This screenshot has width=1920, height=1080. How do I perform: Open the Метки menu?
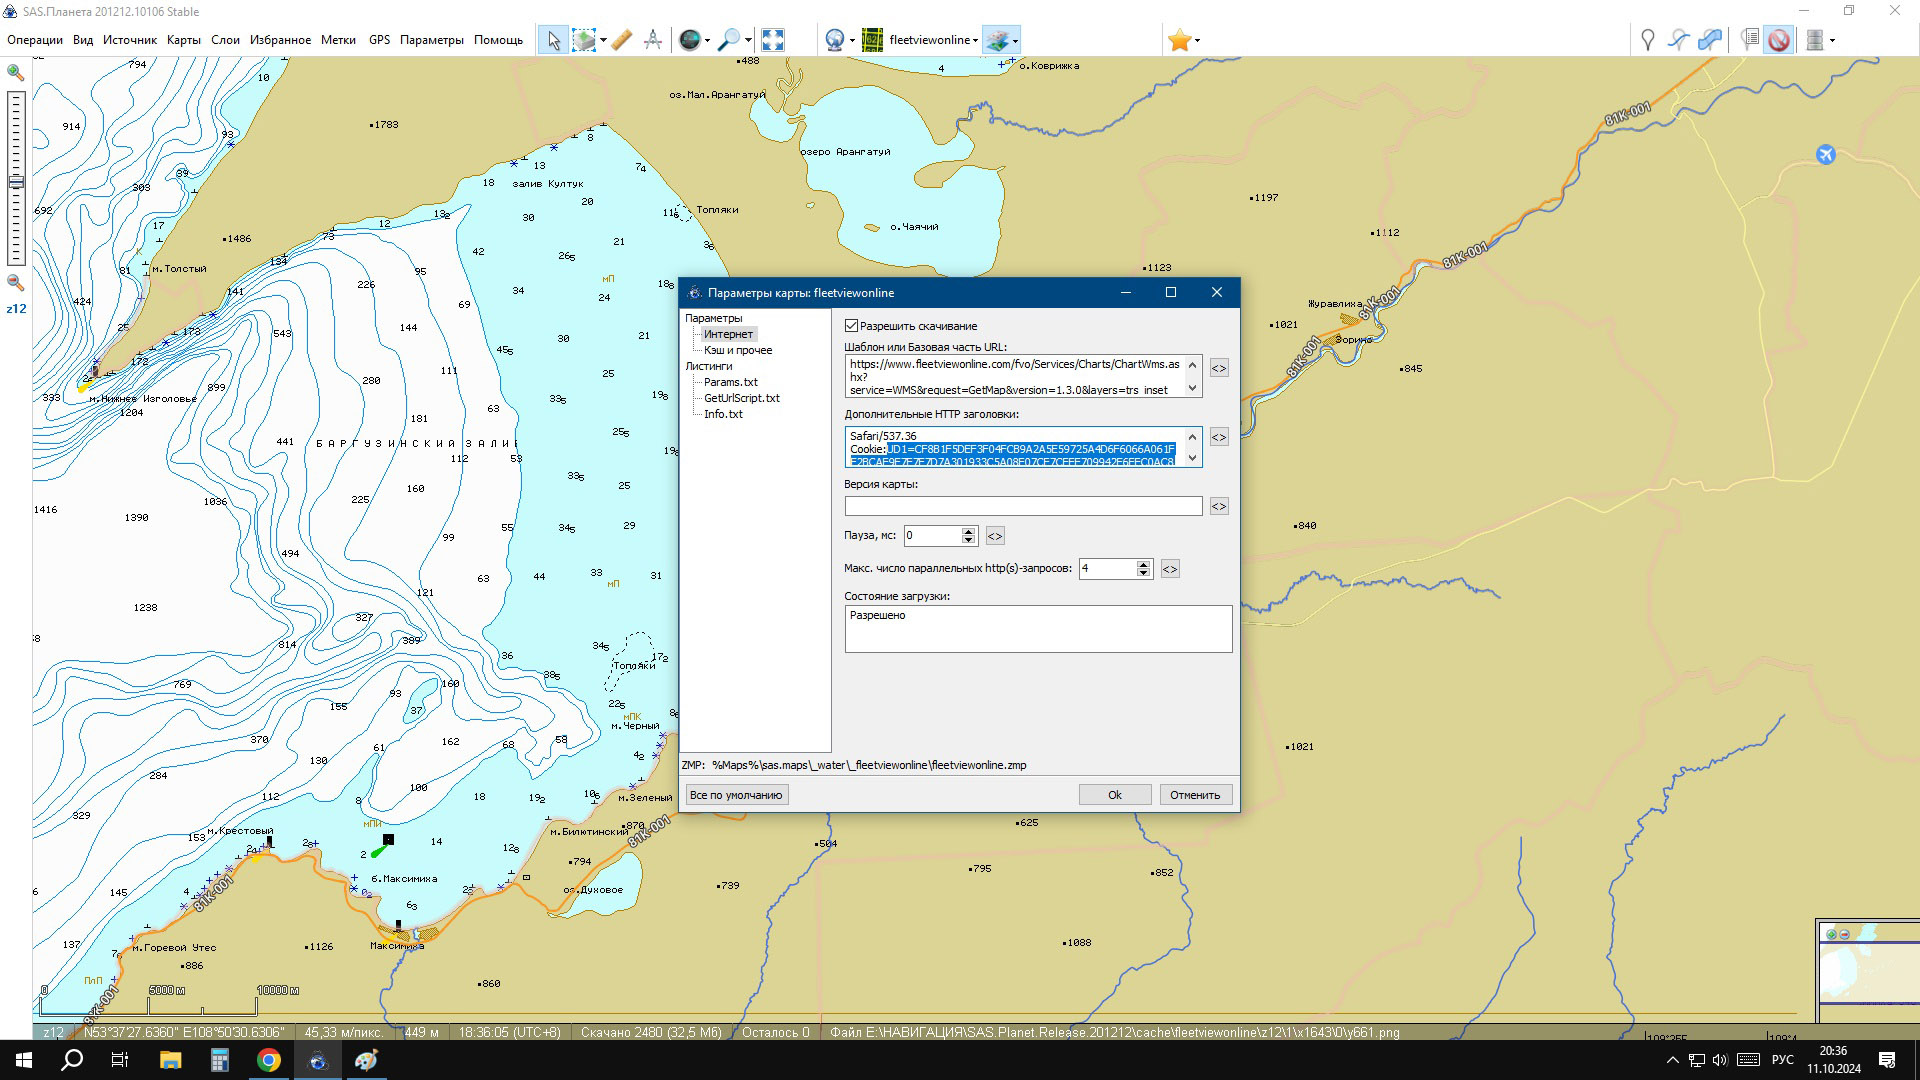338,40
